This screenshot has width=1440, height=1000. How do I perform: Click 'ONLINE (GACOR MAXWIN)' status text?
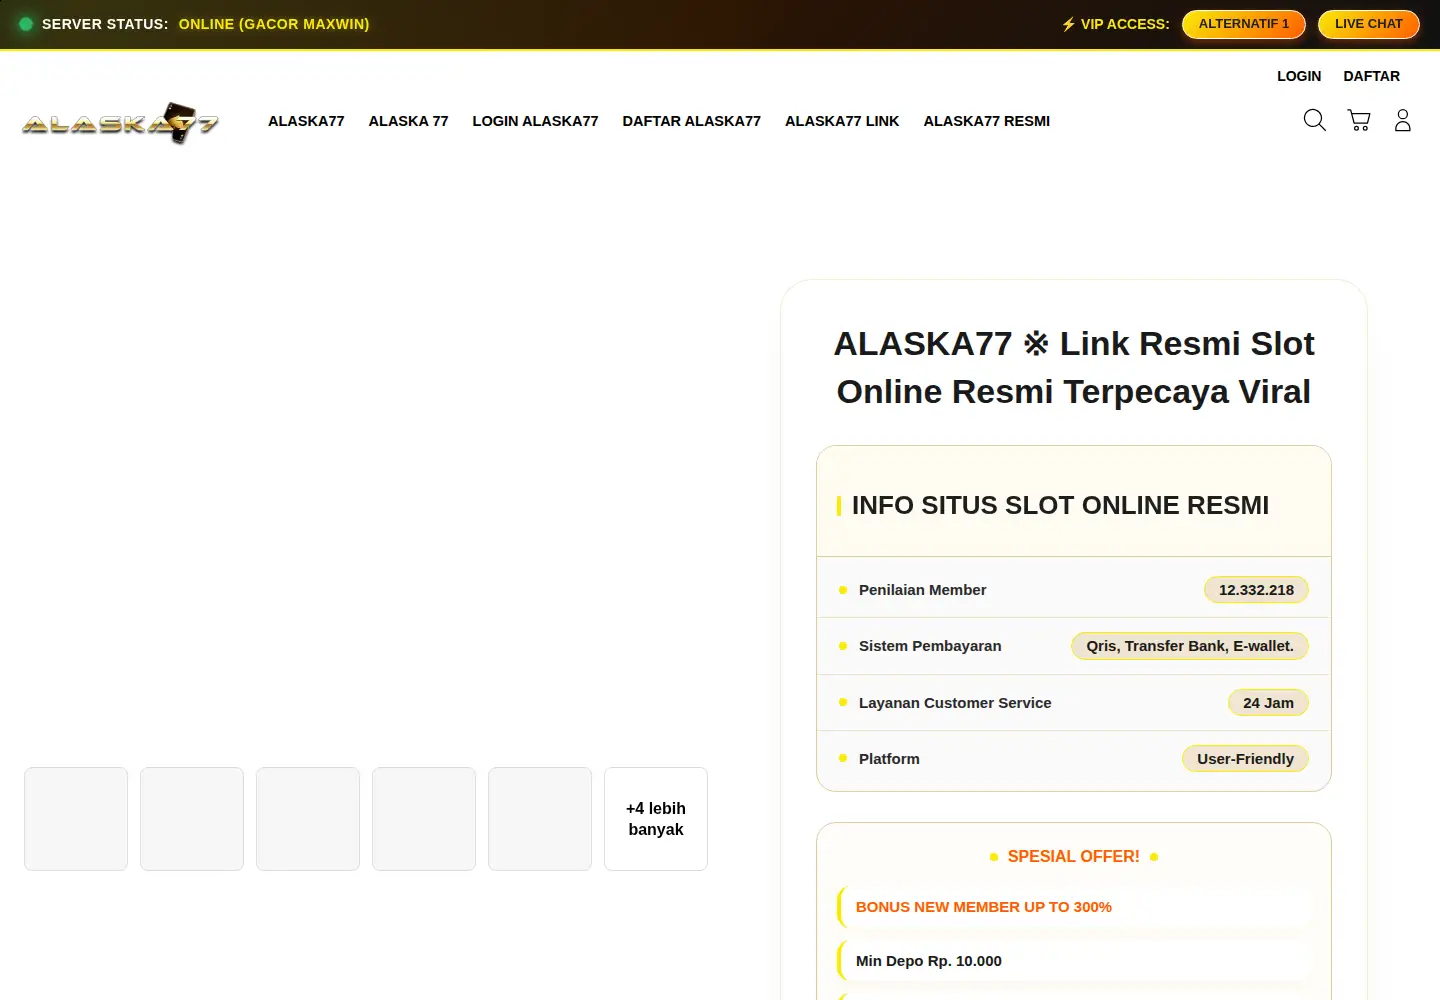tap(274, 24)
